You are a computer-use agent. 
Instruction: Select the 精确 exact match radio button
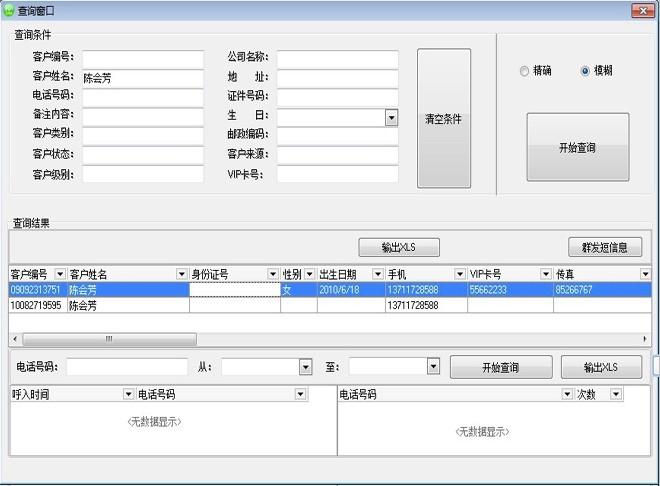pos(524,71)
